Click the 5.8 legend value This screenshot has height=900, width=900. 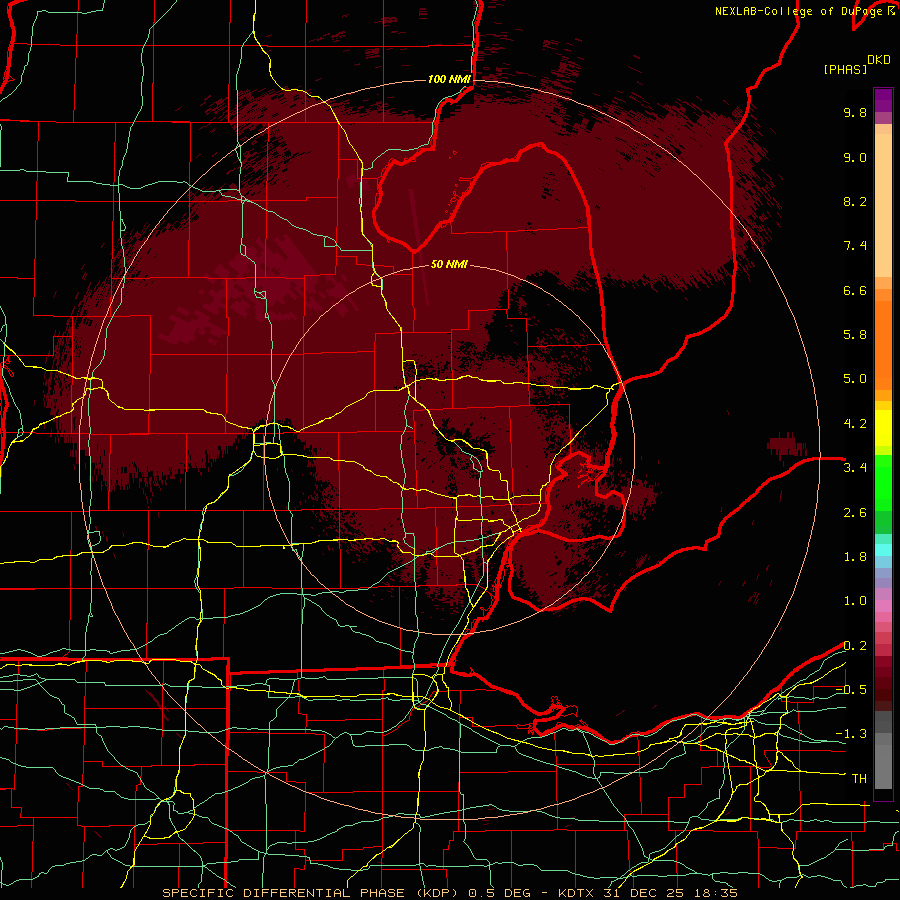point(855,335)
